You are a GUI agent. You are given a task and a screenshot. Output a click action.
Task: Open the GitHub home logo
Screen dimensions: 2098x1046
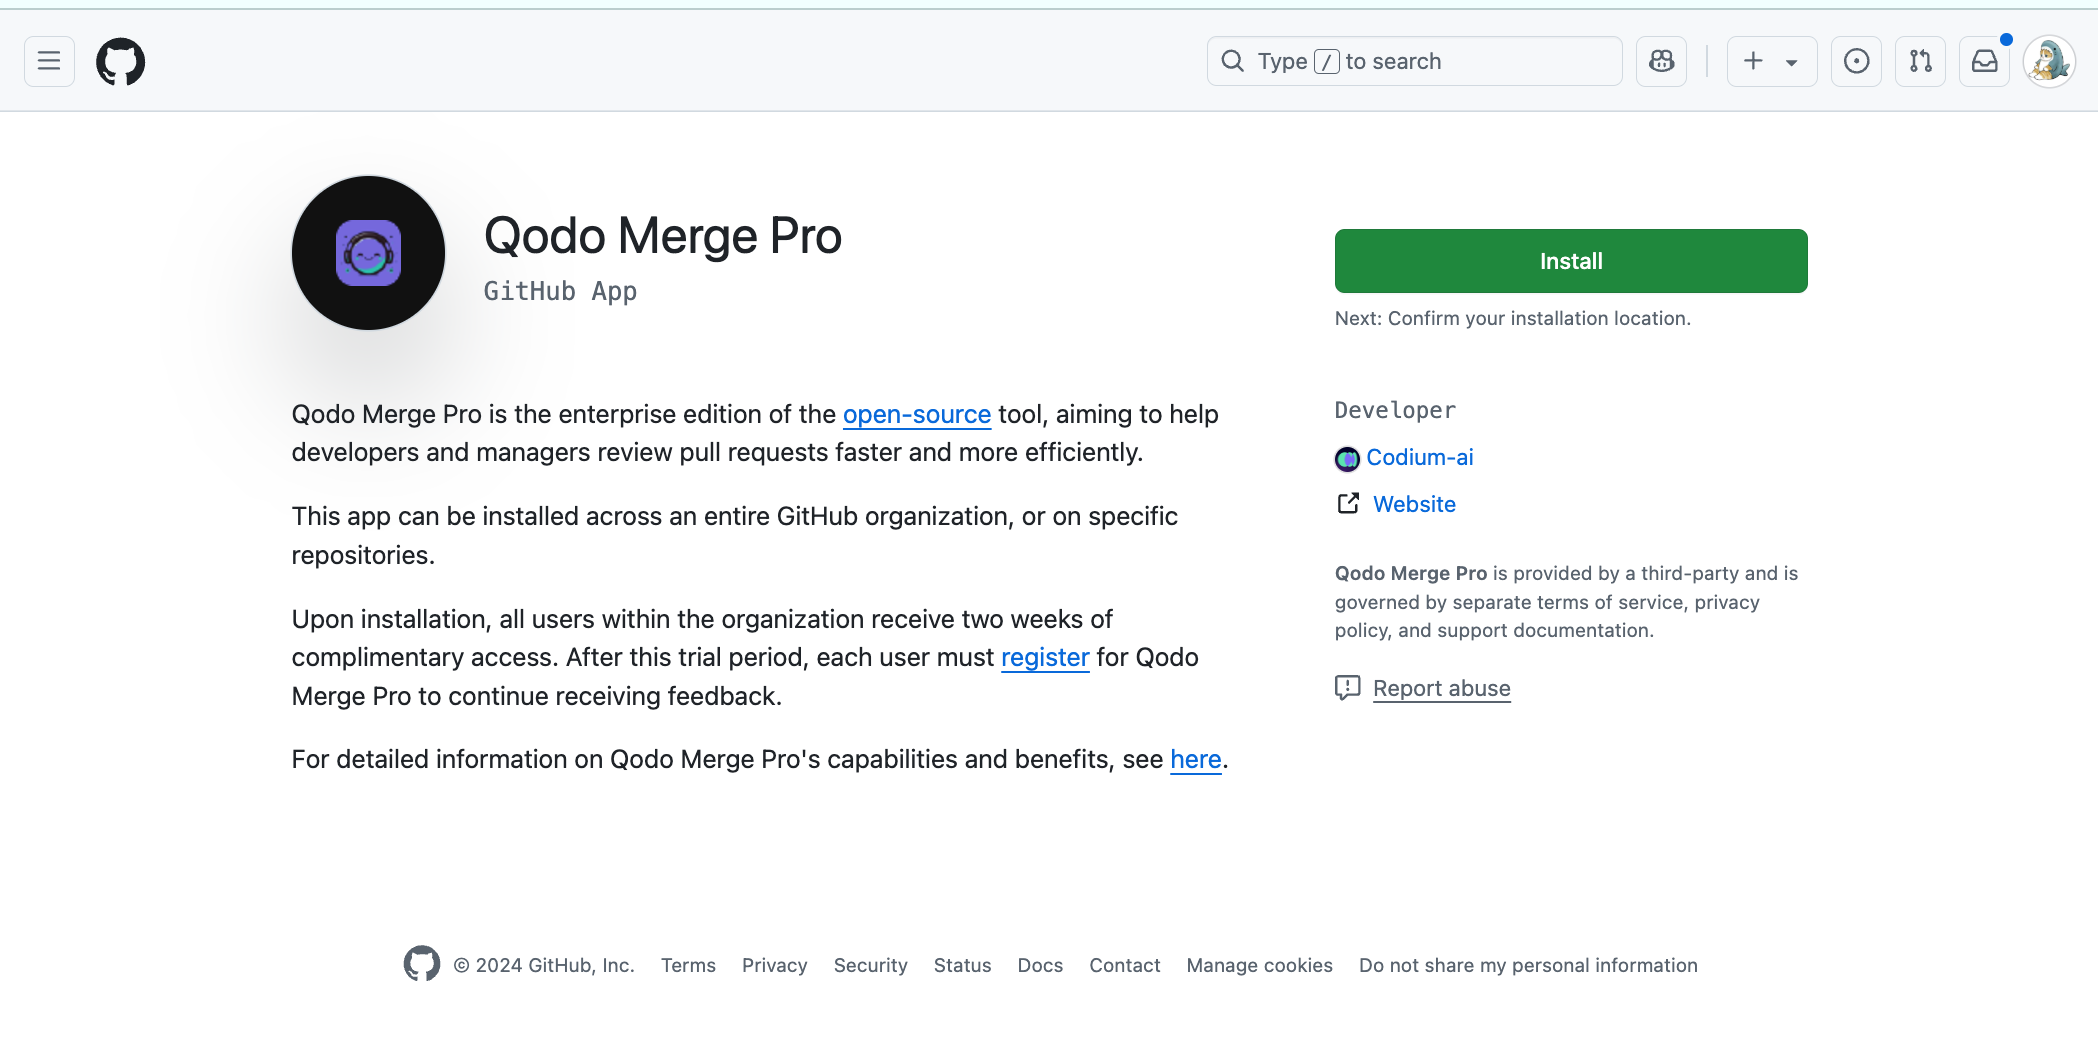coord(120,61)
